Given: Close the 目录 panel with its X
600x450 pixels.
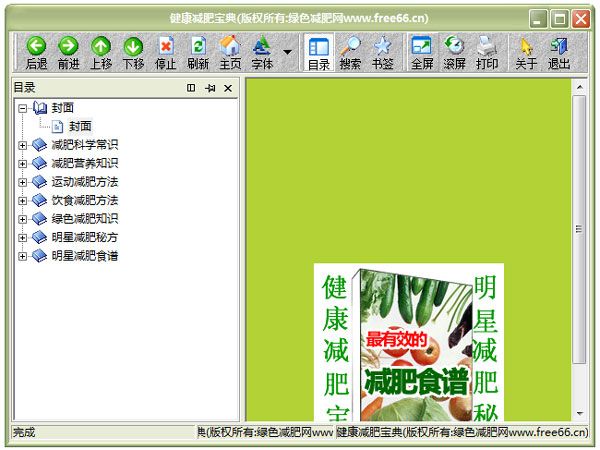Looking at the screenshot, I should [228, 88].
